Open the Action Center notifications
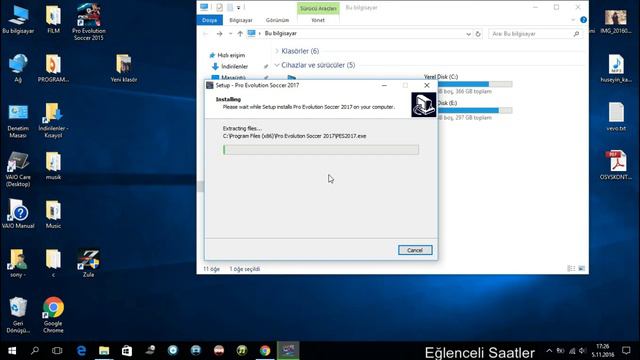640x360 pixels. (x=627, y=351)
